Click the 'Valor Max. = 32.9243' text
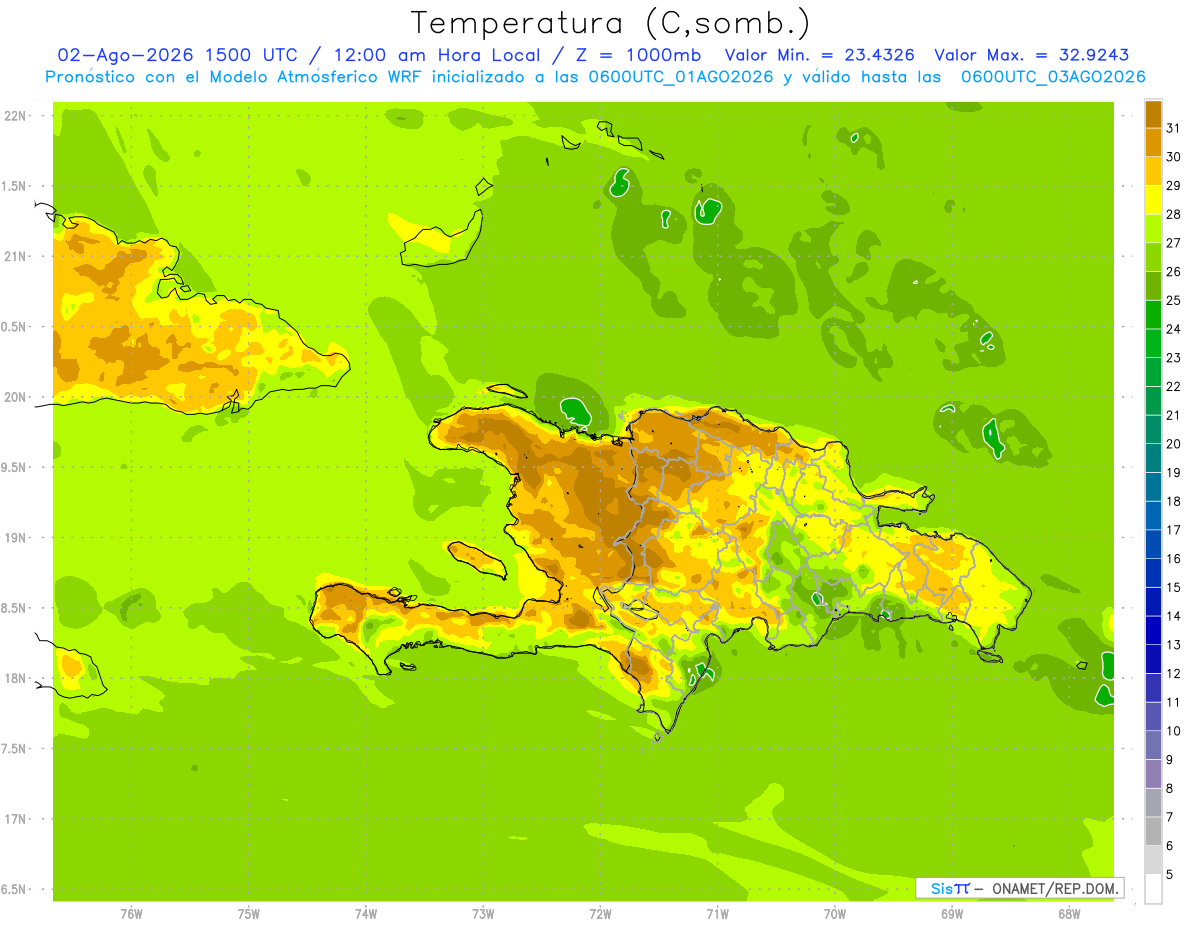Image resolution: width=1200 pixels, height=927 pixels. point(1031,55)
